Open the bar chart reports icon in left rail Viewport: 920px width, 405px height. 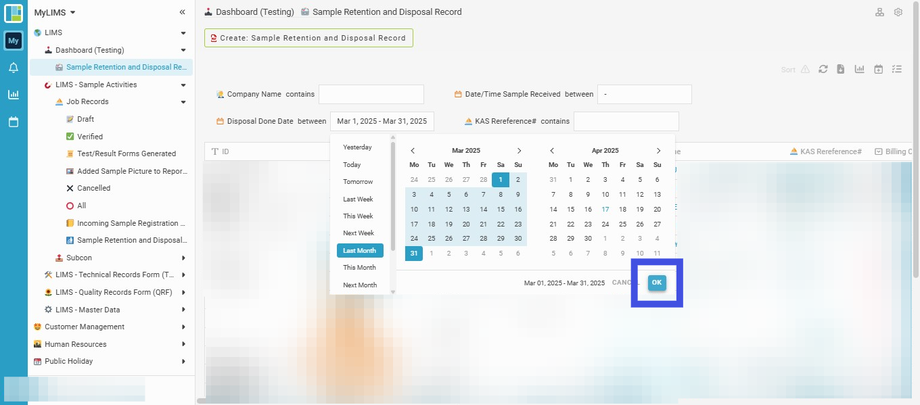point(13,94)
